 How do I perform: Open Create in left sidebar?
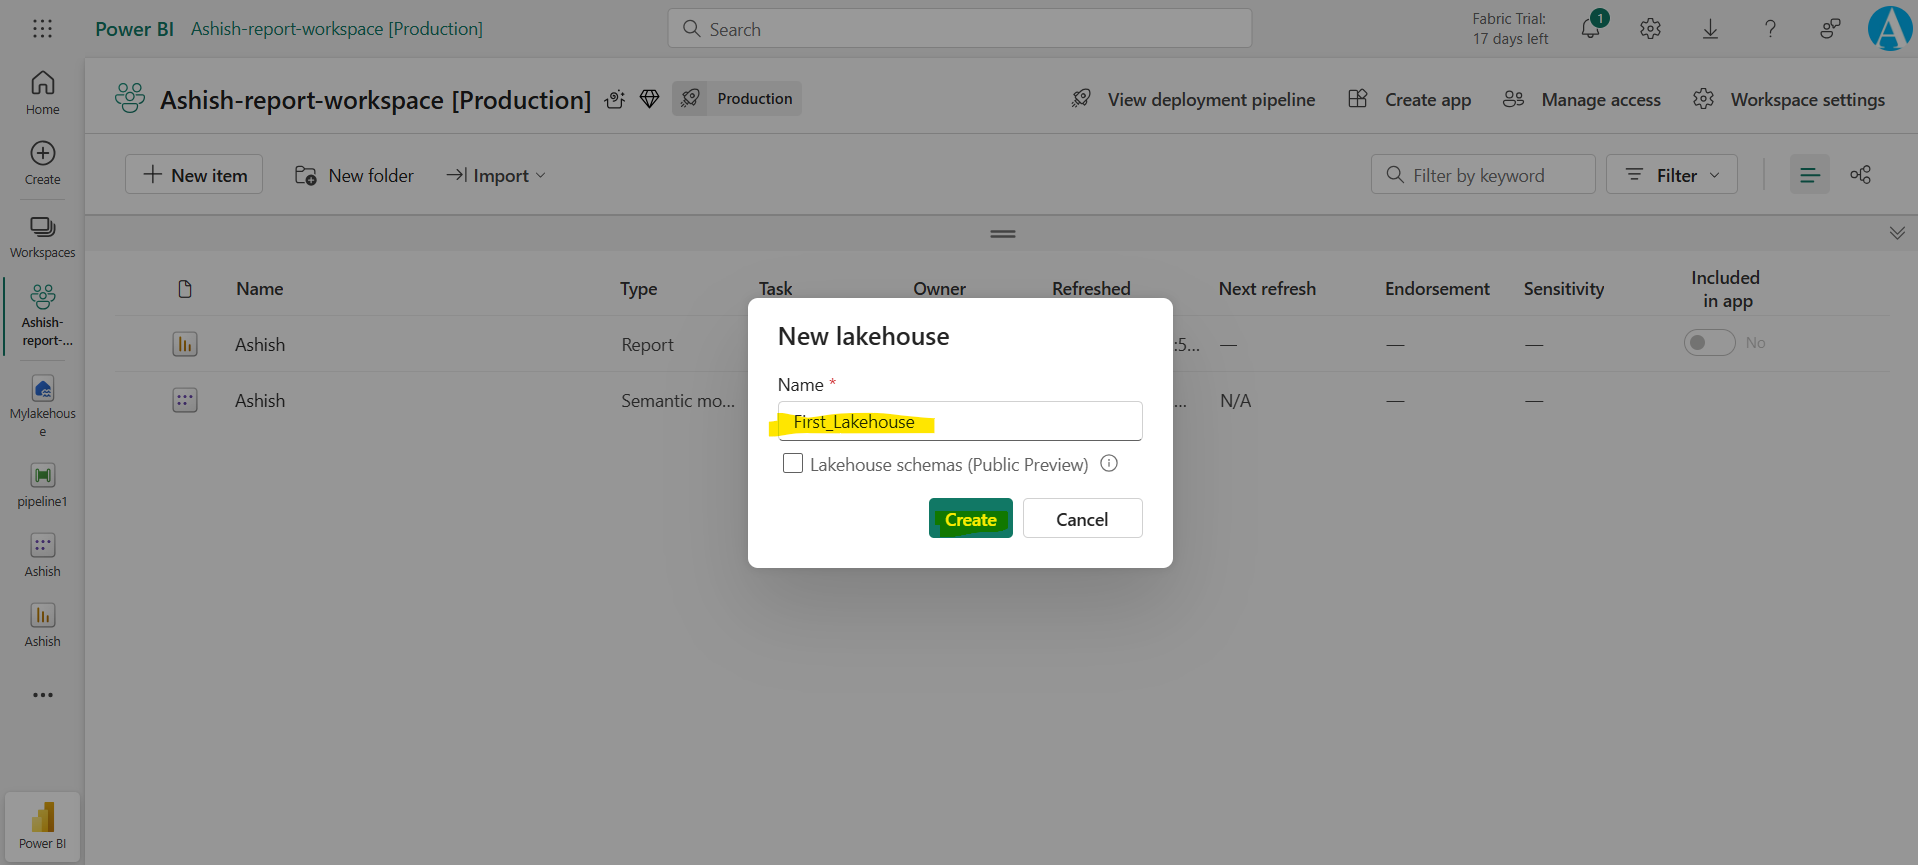[x=42, y=163]
